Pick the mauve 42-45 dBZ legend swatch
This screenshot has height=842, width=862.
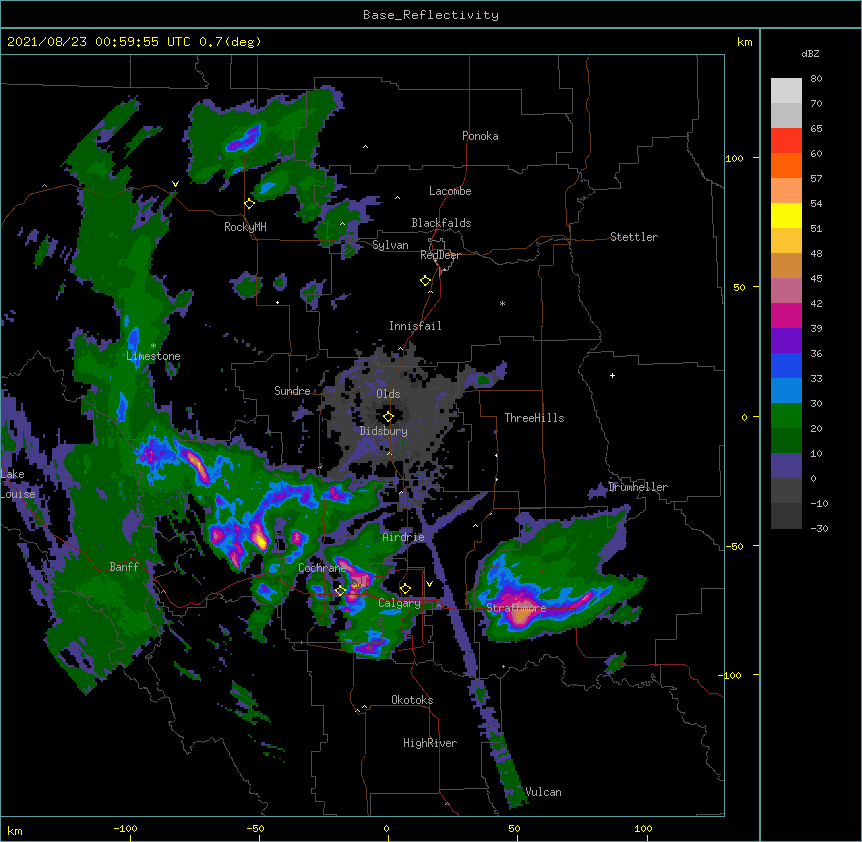click(786, 291)
